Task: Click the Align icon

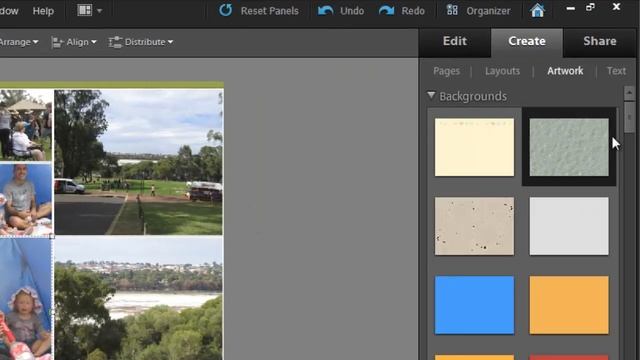Action: point(58,42)
